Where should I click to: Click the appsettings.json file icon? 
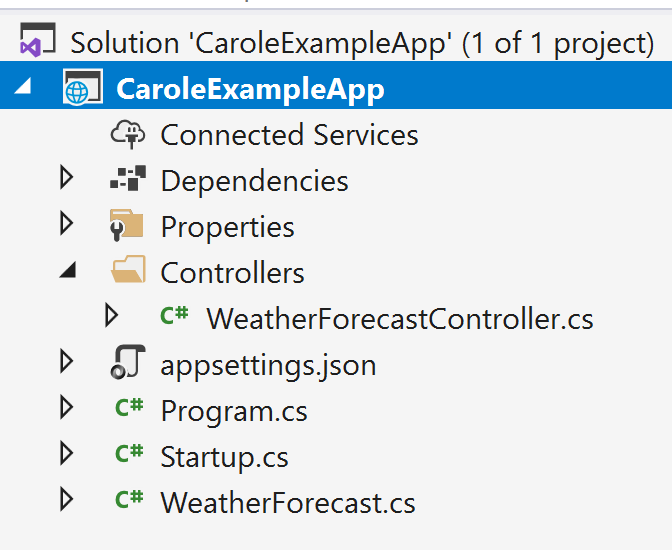pos(128,362)
